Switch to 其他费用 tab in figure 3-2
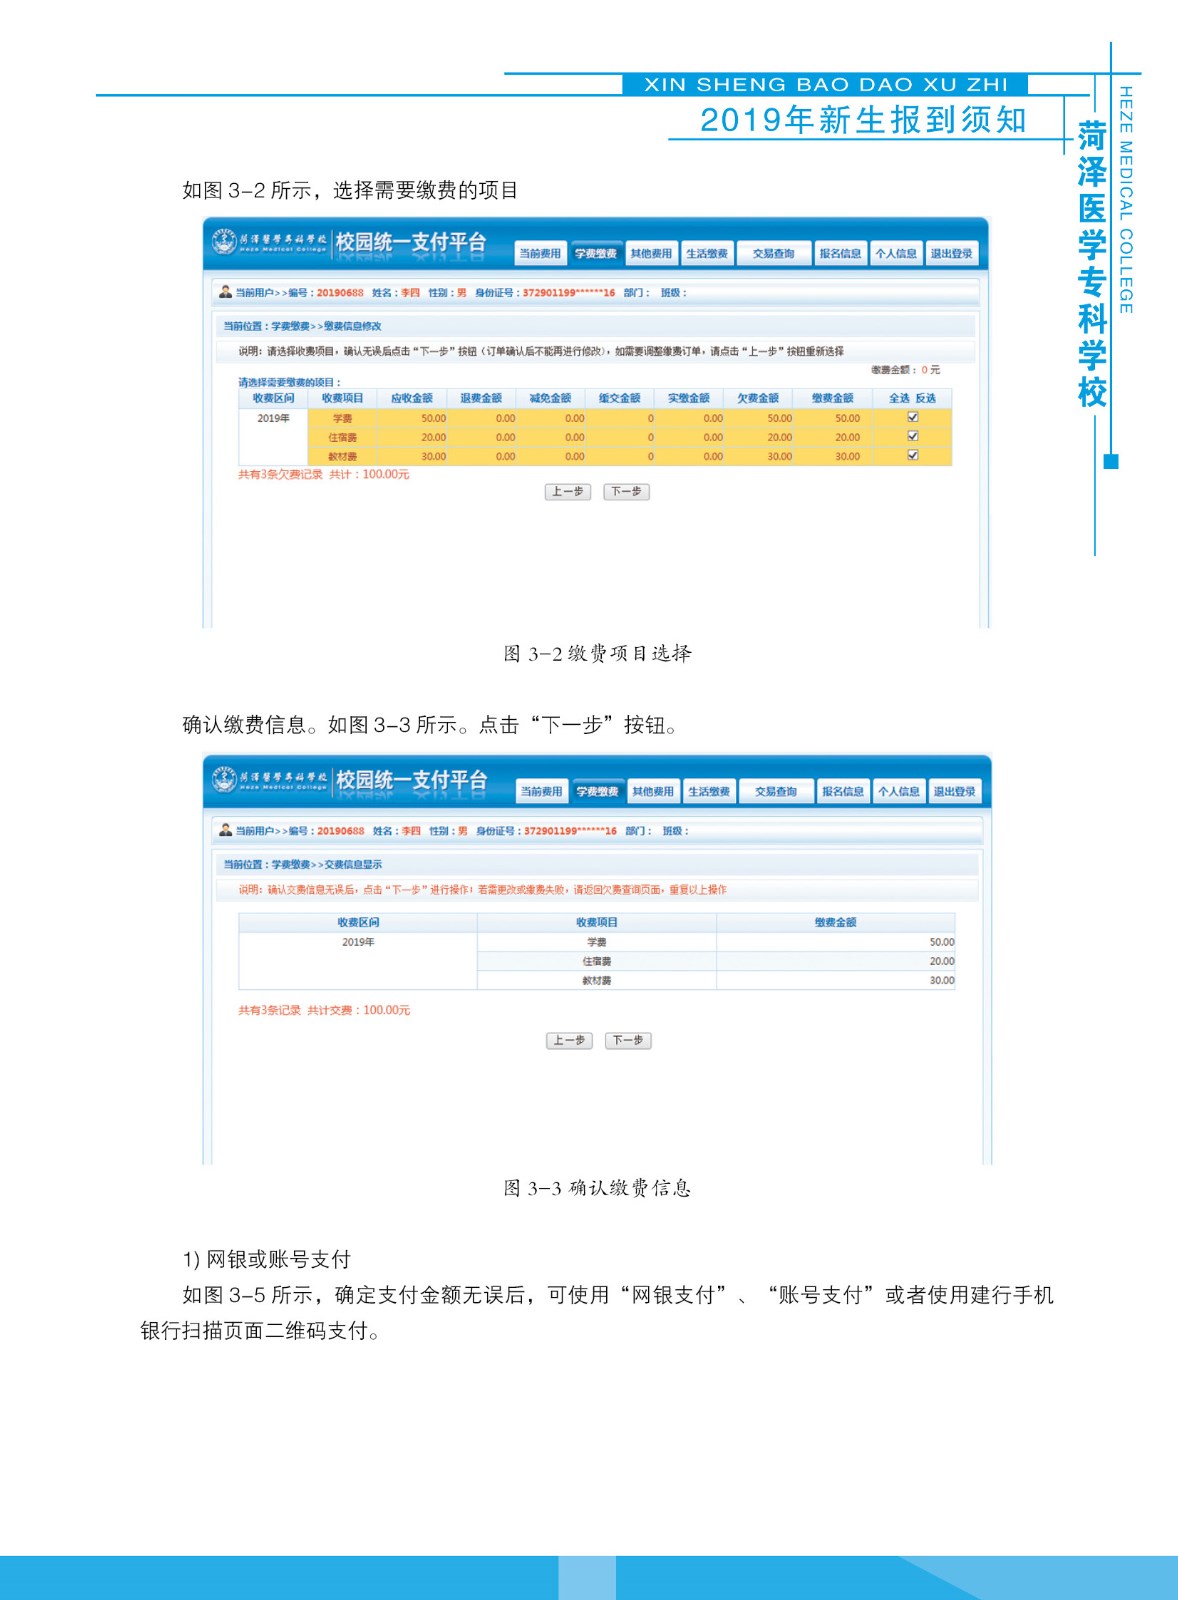 (651, 254)
